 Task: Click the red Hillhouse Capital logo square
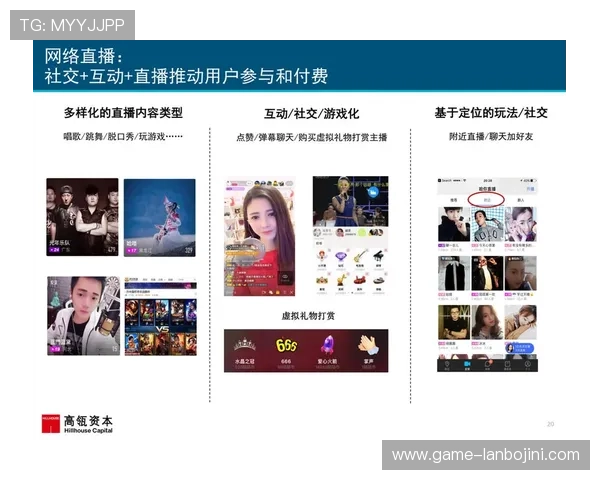(51, 424)
